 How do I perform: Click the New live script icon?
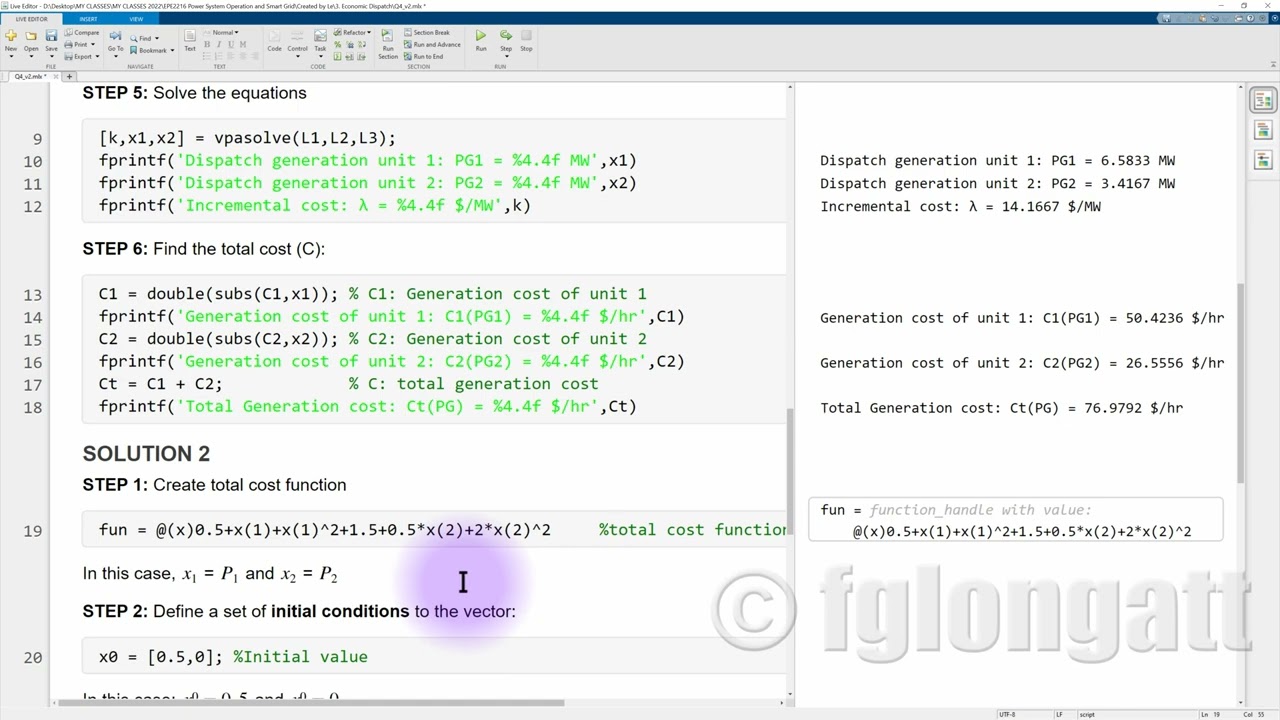click(x=11, y=36)
